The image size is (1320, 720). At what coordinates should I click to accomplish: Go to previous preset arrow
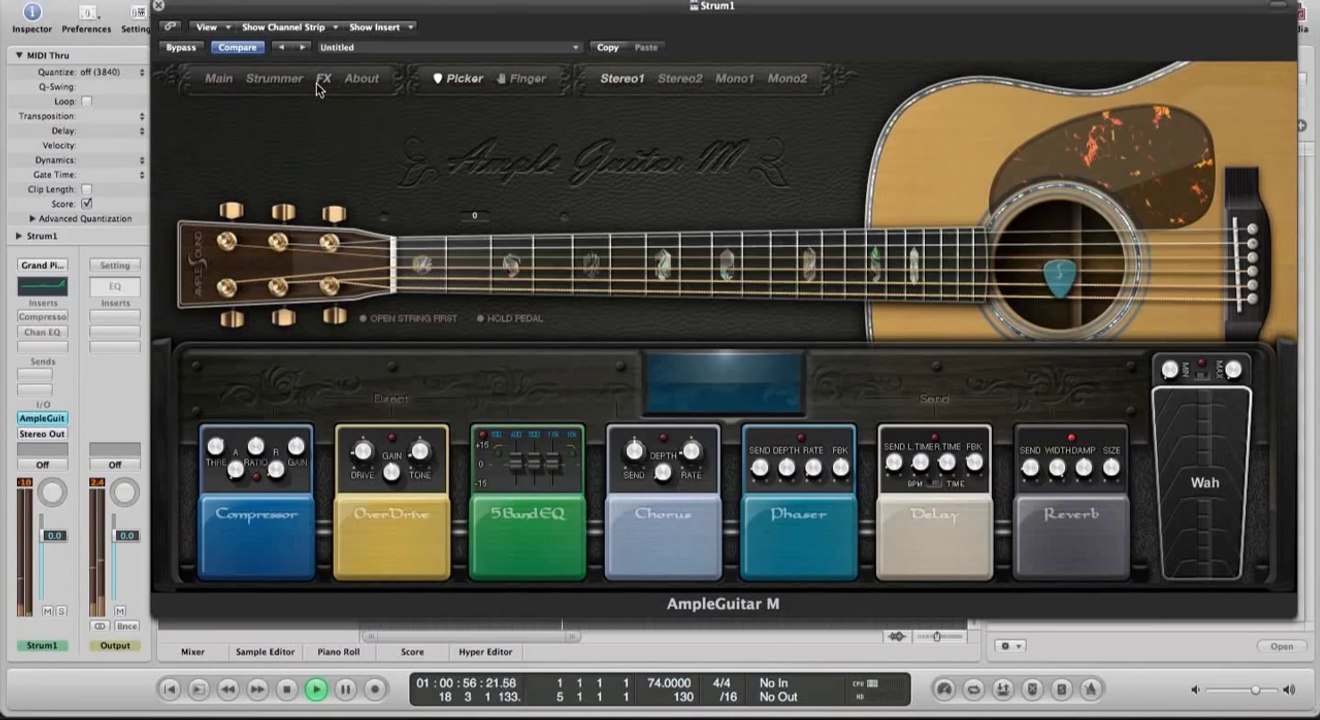(281, 47)
